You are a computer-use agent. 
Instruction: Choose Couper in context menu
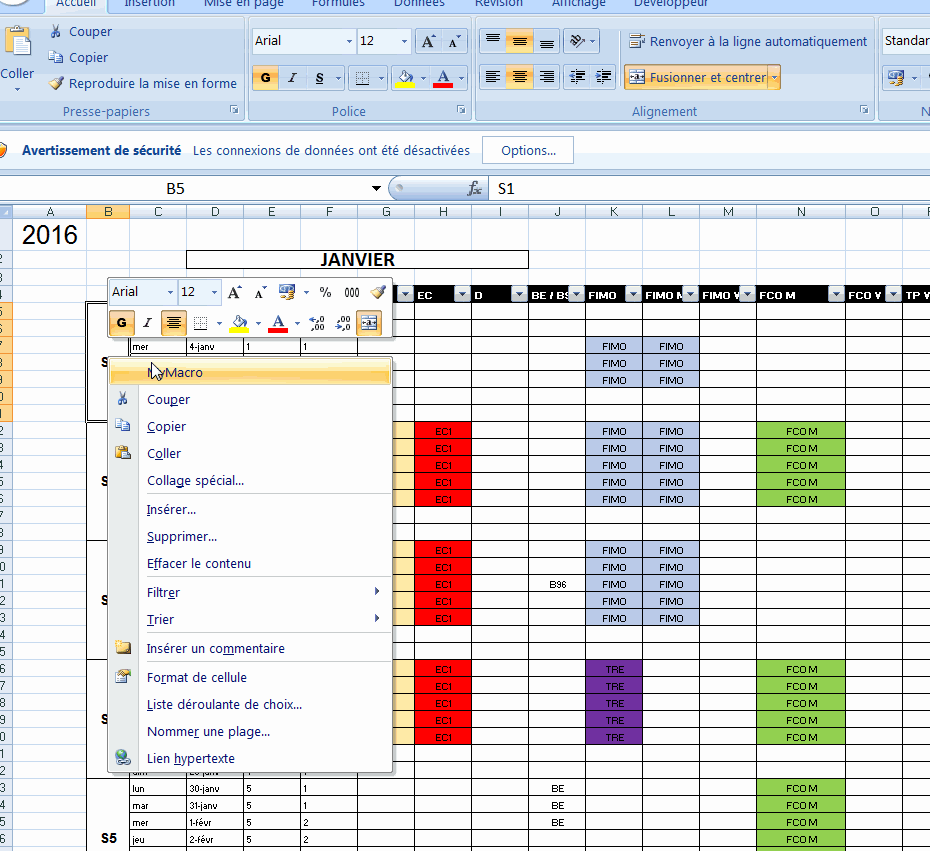click(x=250, y=400)
